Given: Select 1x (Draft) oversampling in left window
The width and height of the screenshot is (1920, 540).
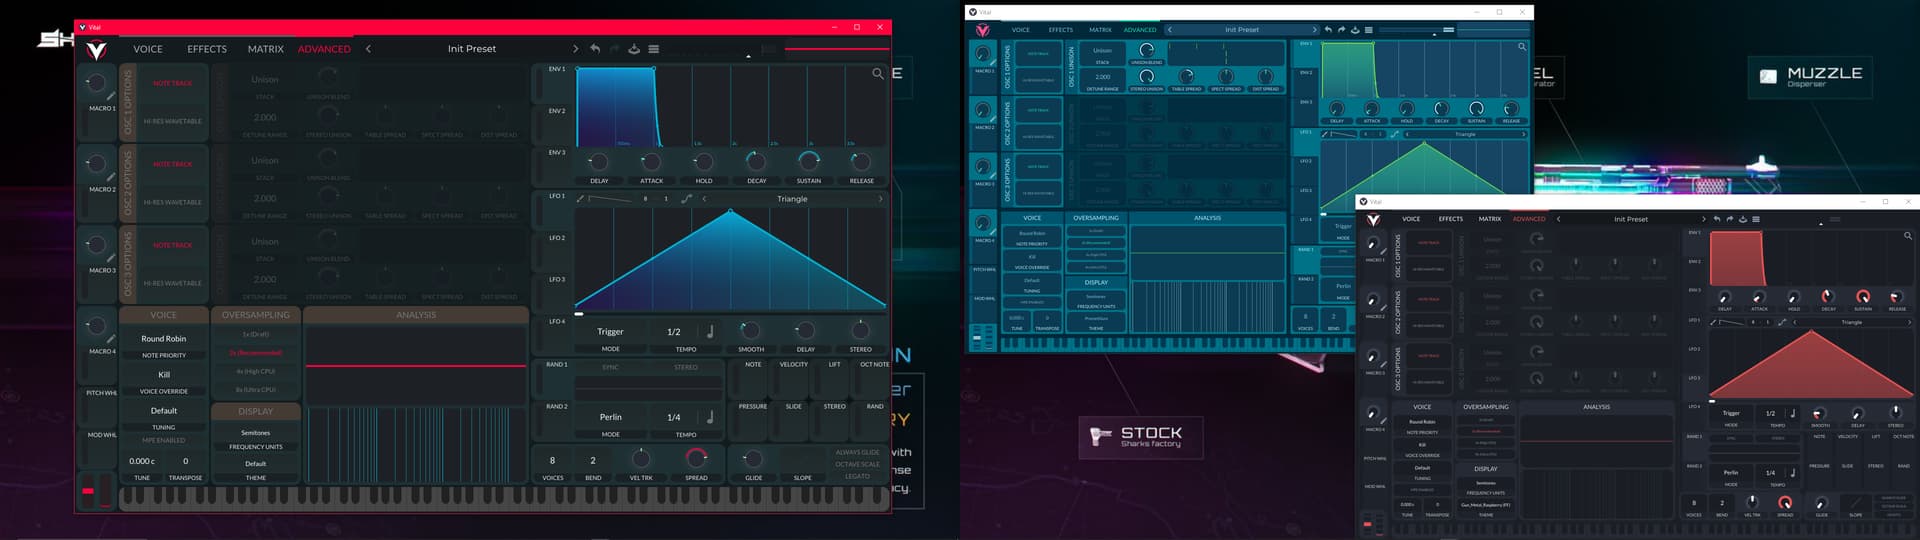Looking at the screenshot, I should pos(255,334).
